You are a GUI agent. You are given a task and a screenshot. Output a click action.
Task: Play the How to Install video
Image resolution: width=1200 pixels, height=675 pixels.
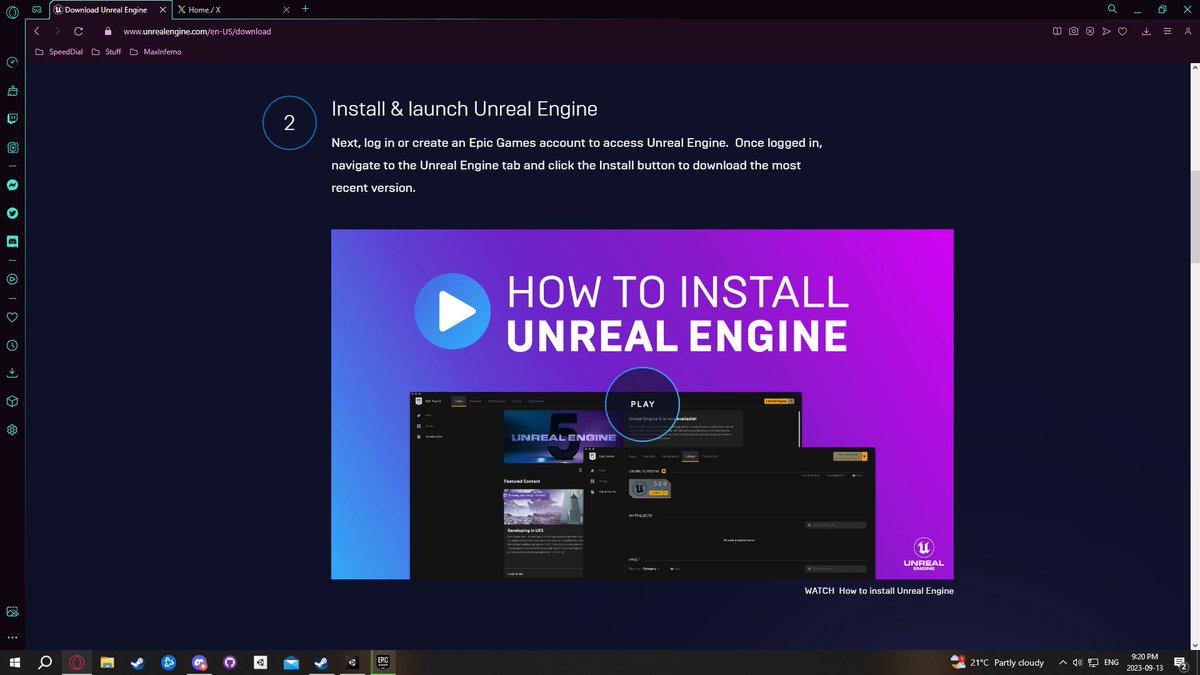point(452,313)
